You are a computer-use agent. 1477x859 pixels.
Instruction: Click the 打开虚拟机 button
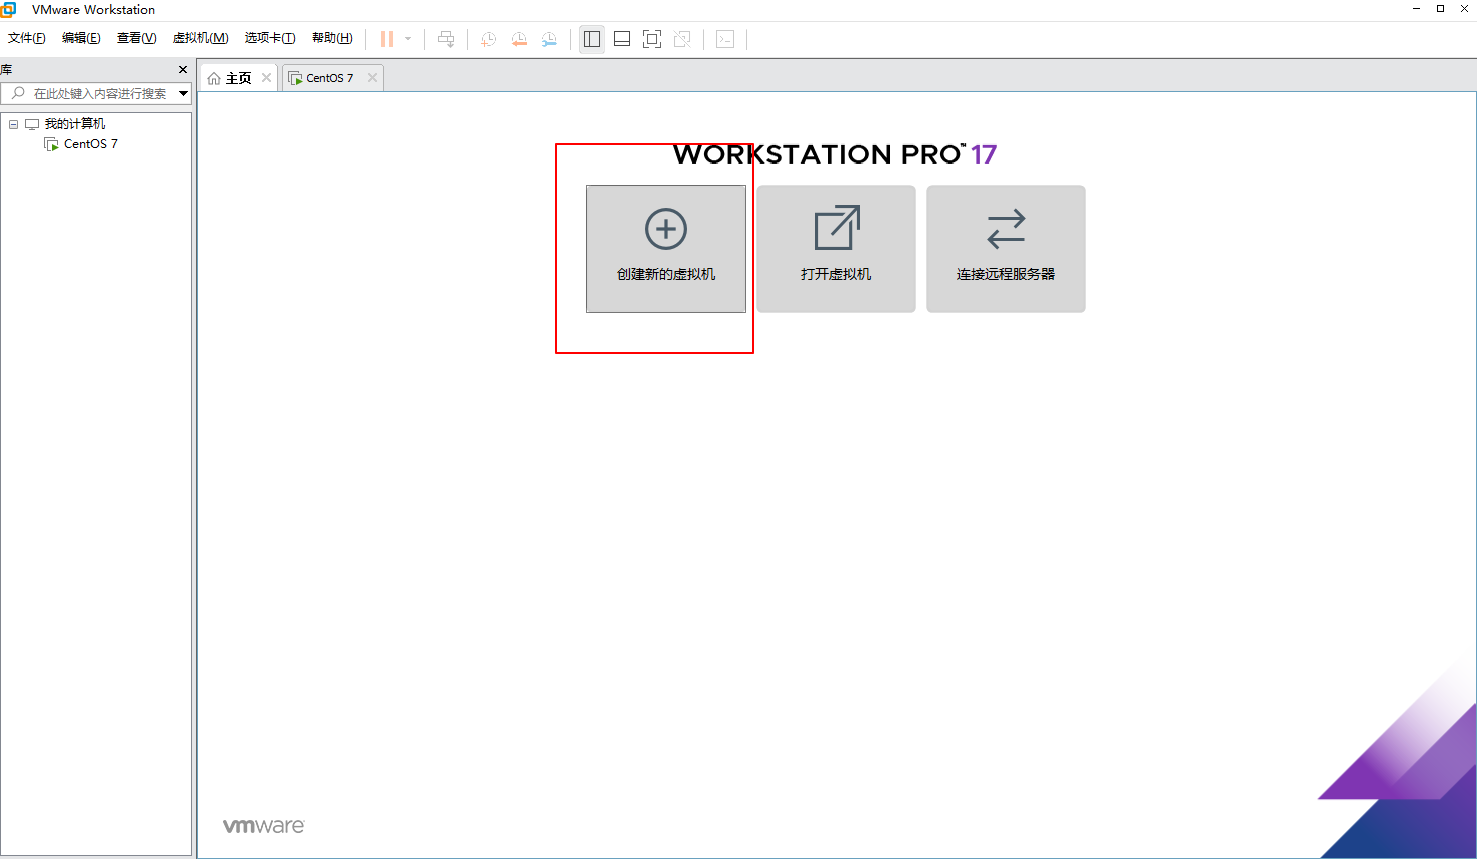836,249
